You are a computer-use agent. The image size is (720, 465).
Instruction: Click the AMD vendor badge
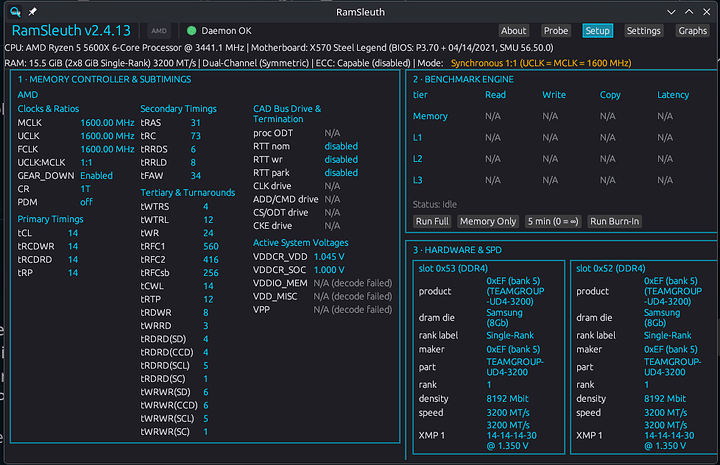pyautogui.click(x=159, y=31)
